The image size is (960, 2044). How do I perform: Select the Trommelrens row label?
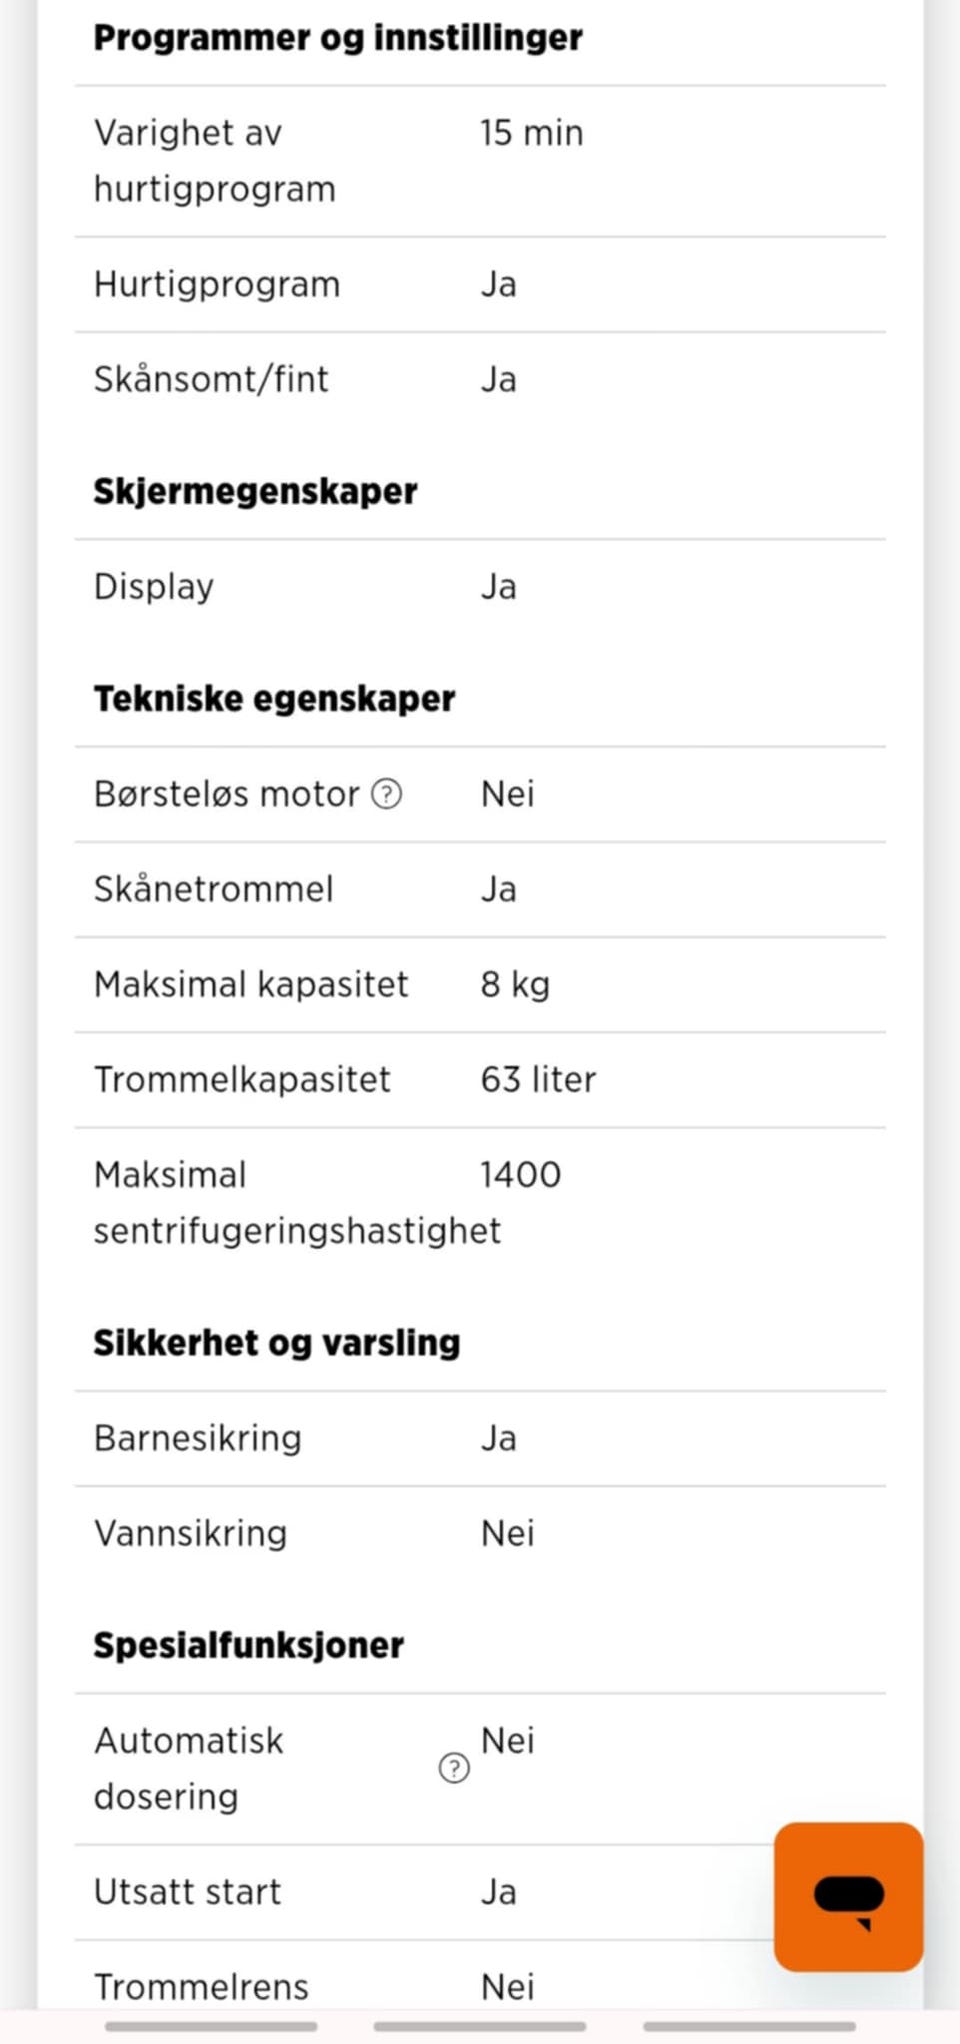[x=201, y=1987]
